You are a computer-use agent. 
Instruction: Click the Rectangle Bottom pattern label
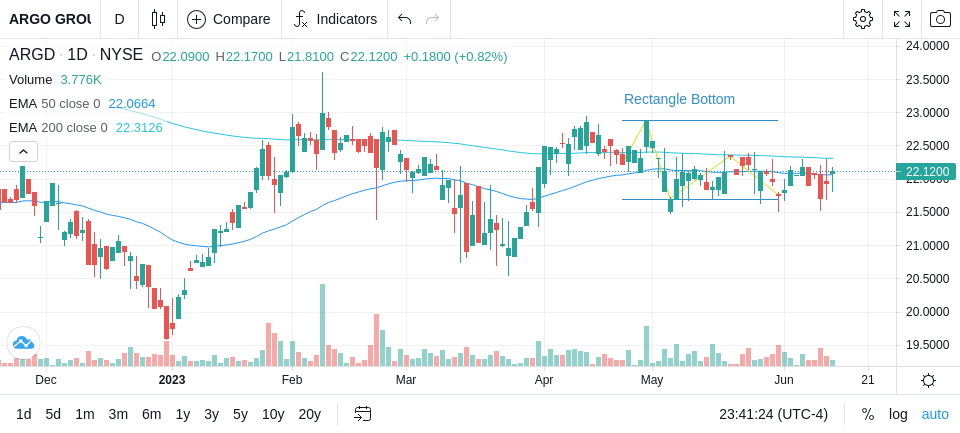(x=679, y=99)
